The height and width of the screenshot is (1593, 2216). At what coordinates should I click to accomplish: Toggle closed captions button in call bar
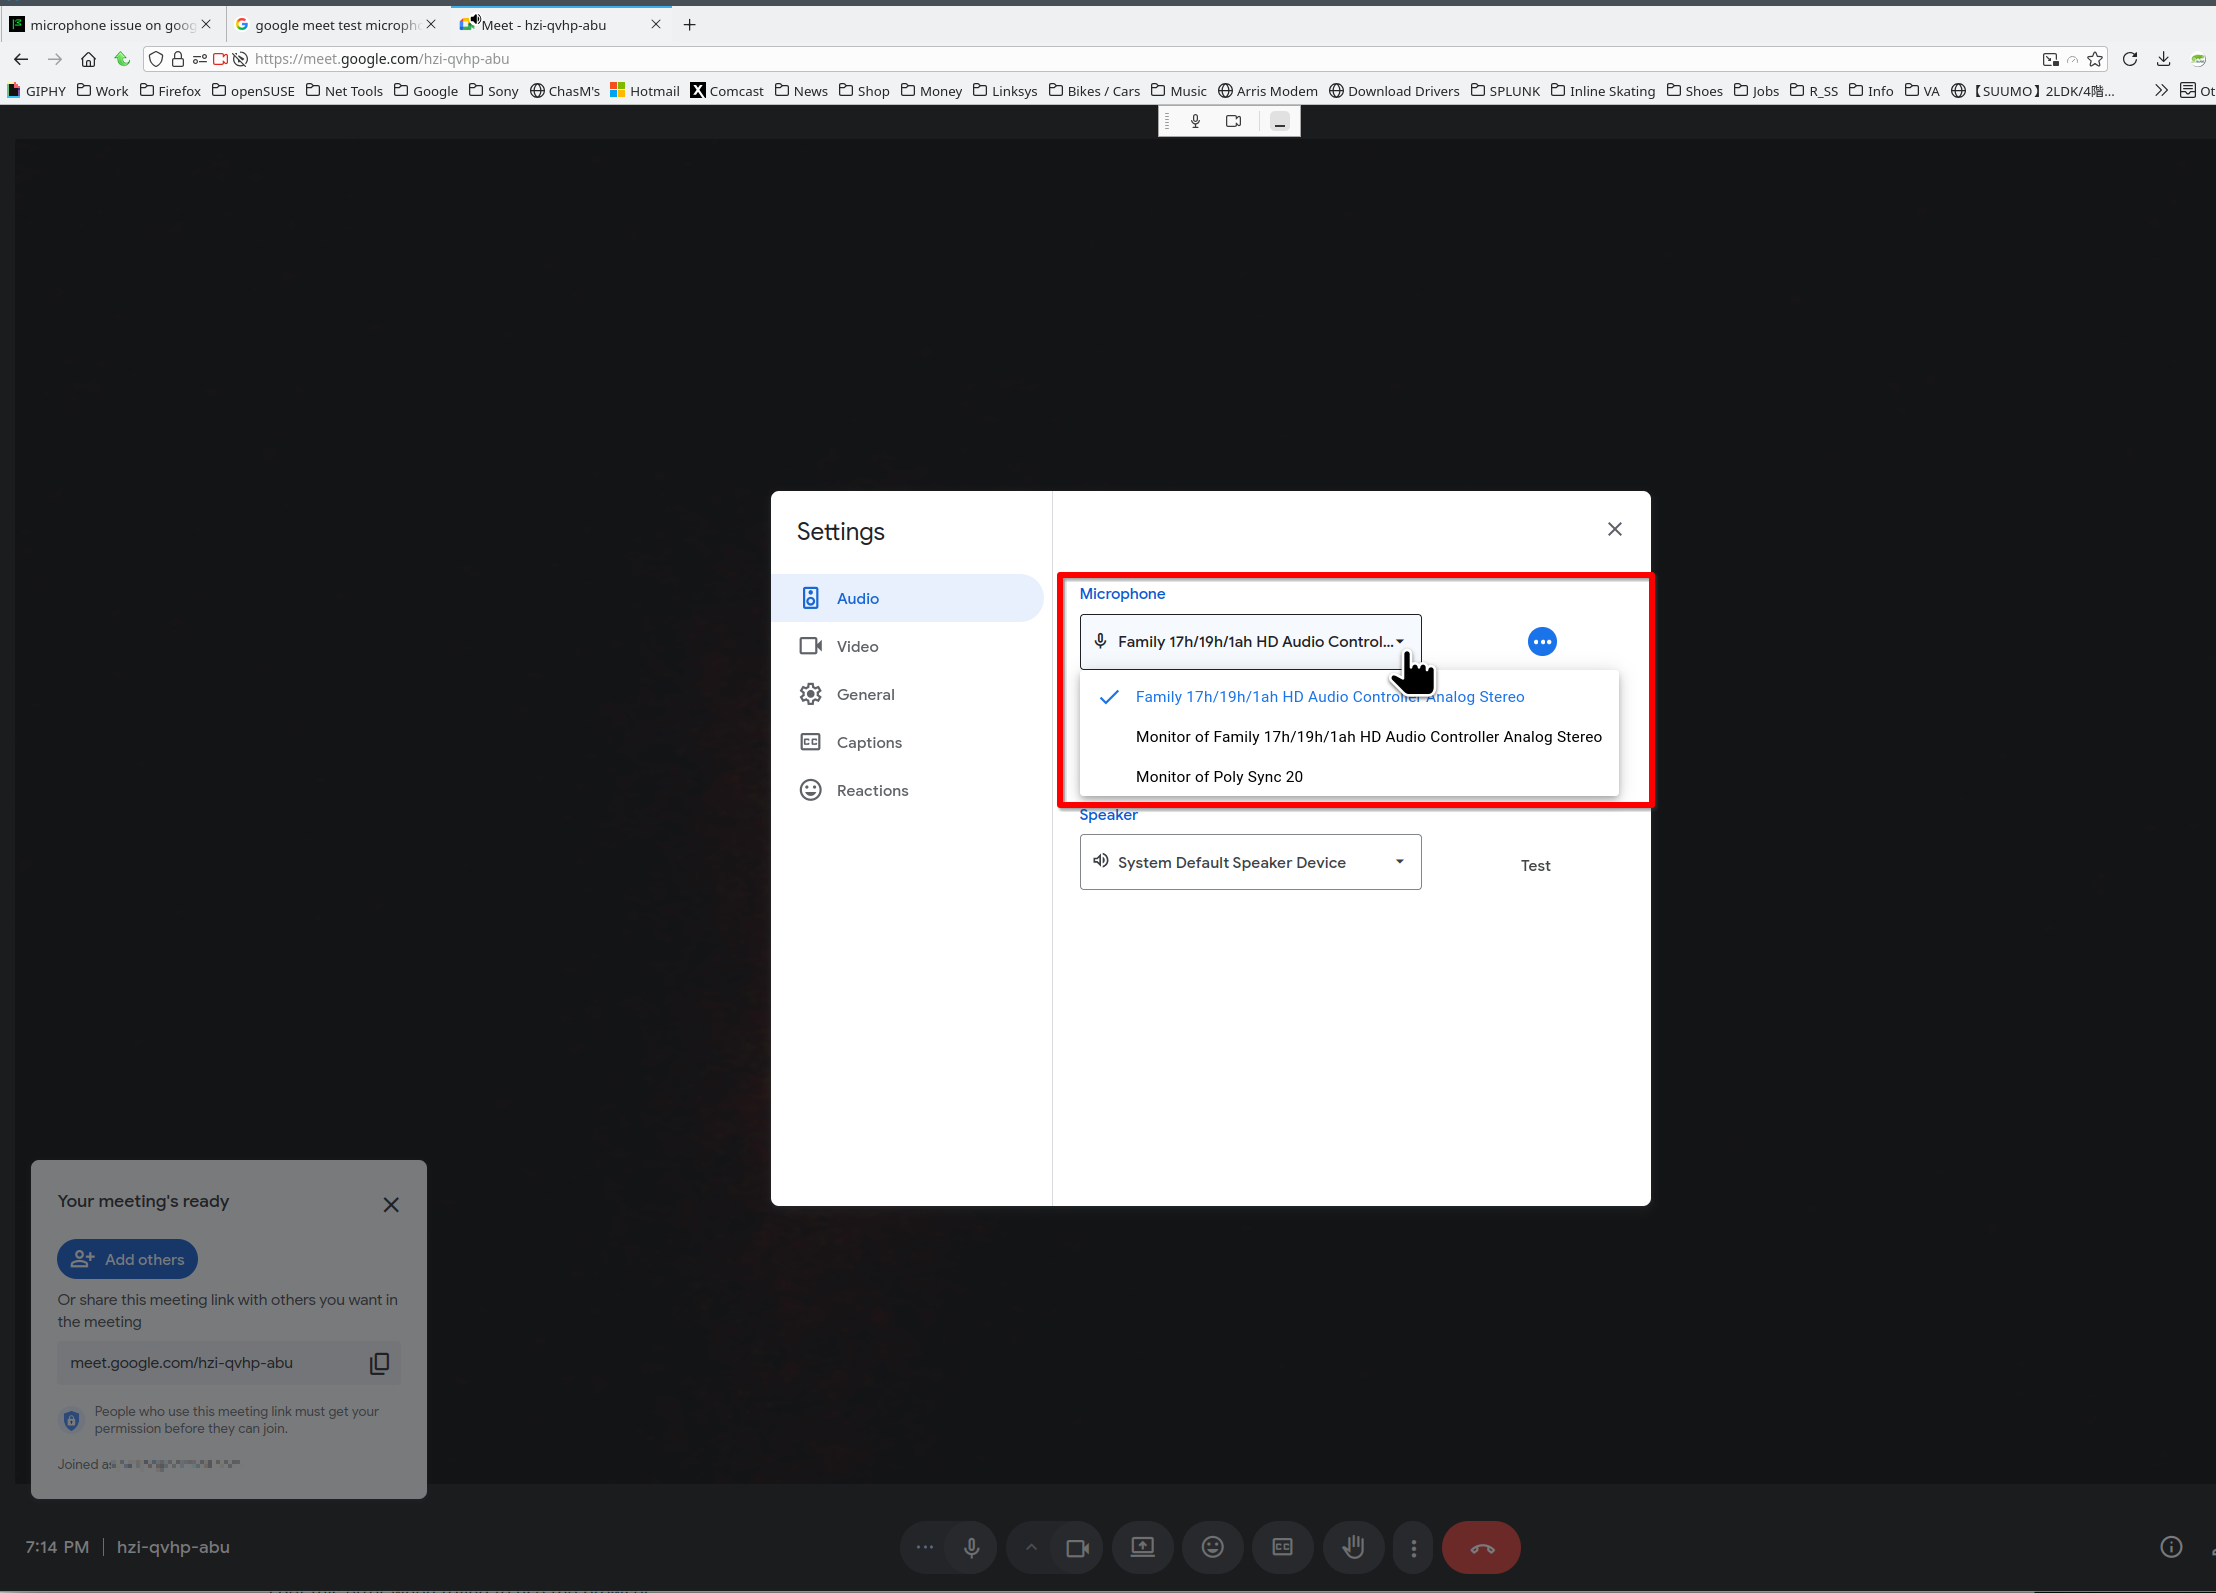click(x=1282, y=1548)
